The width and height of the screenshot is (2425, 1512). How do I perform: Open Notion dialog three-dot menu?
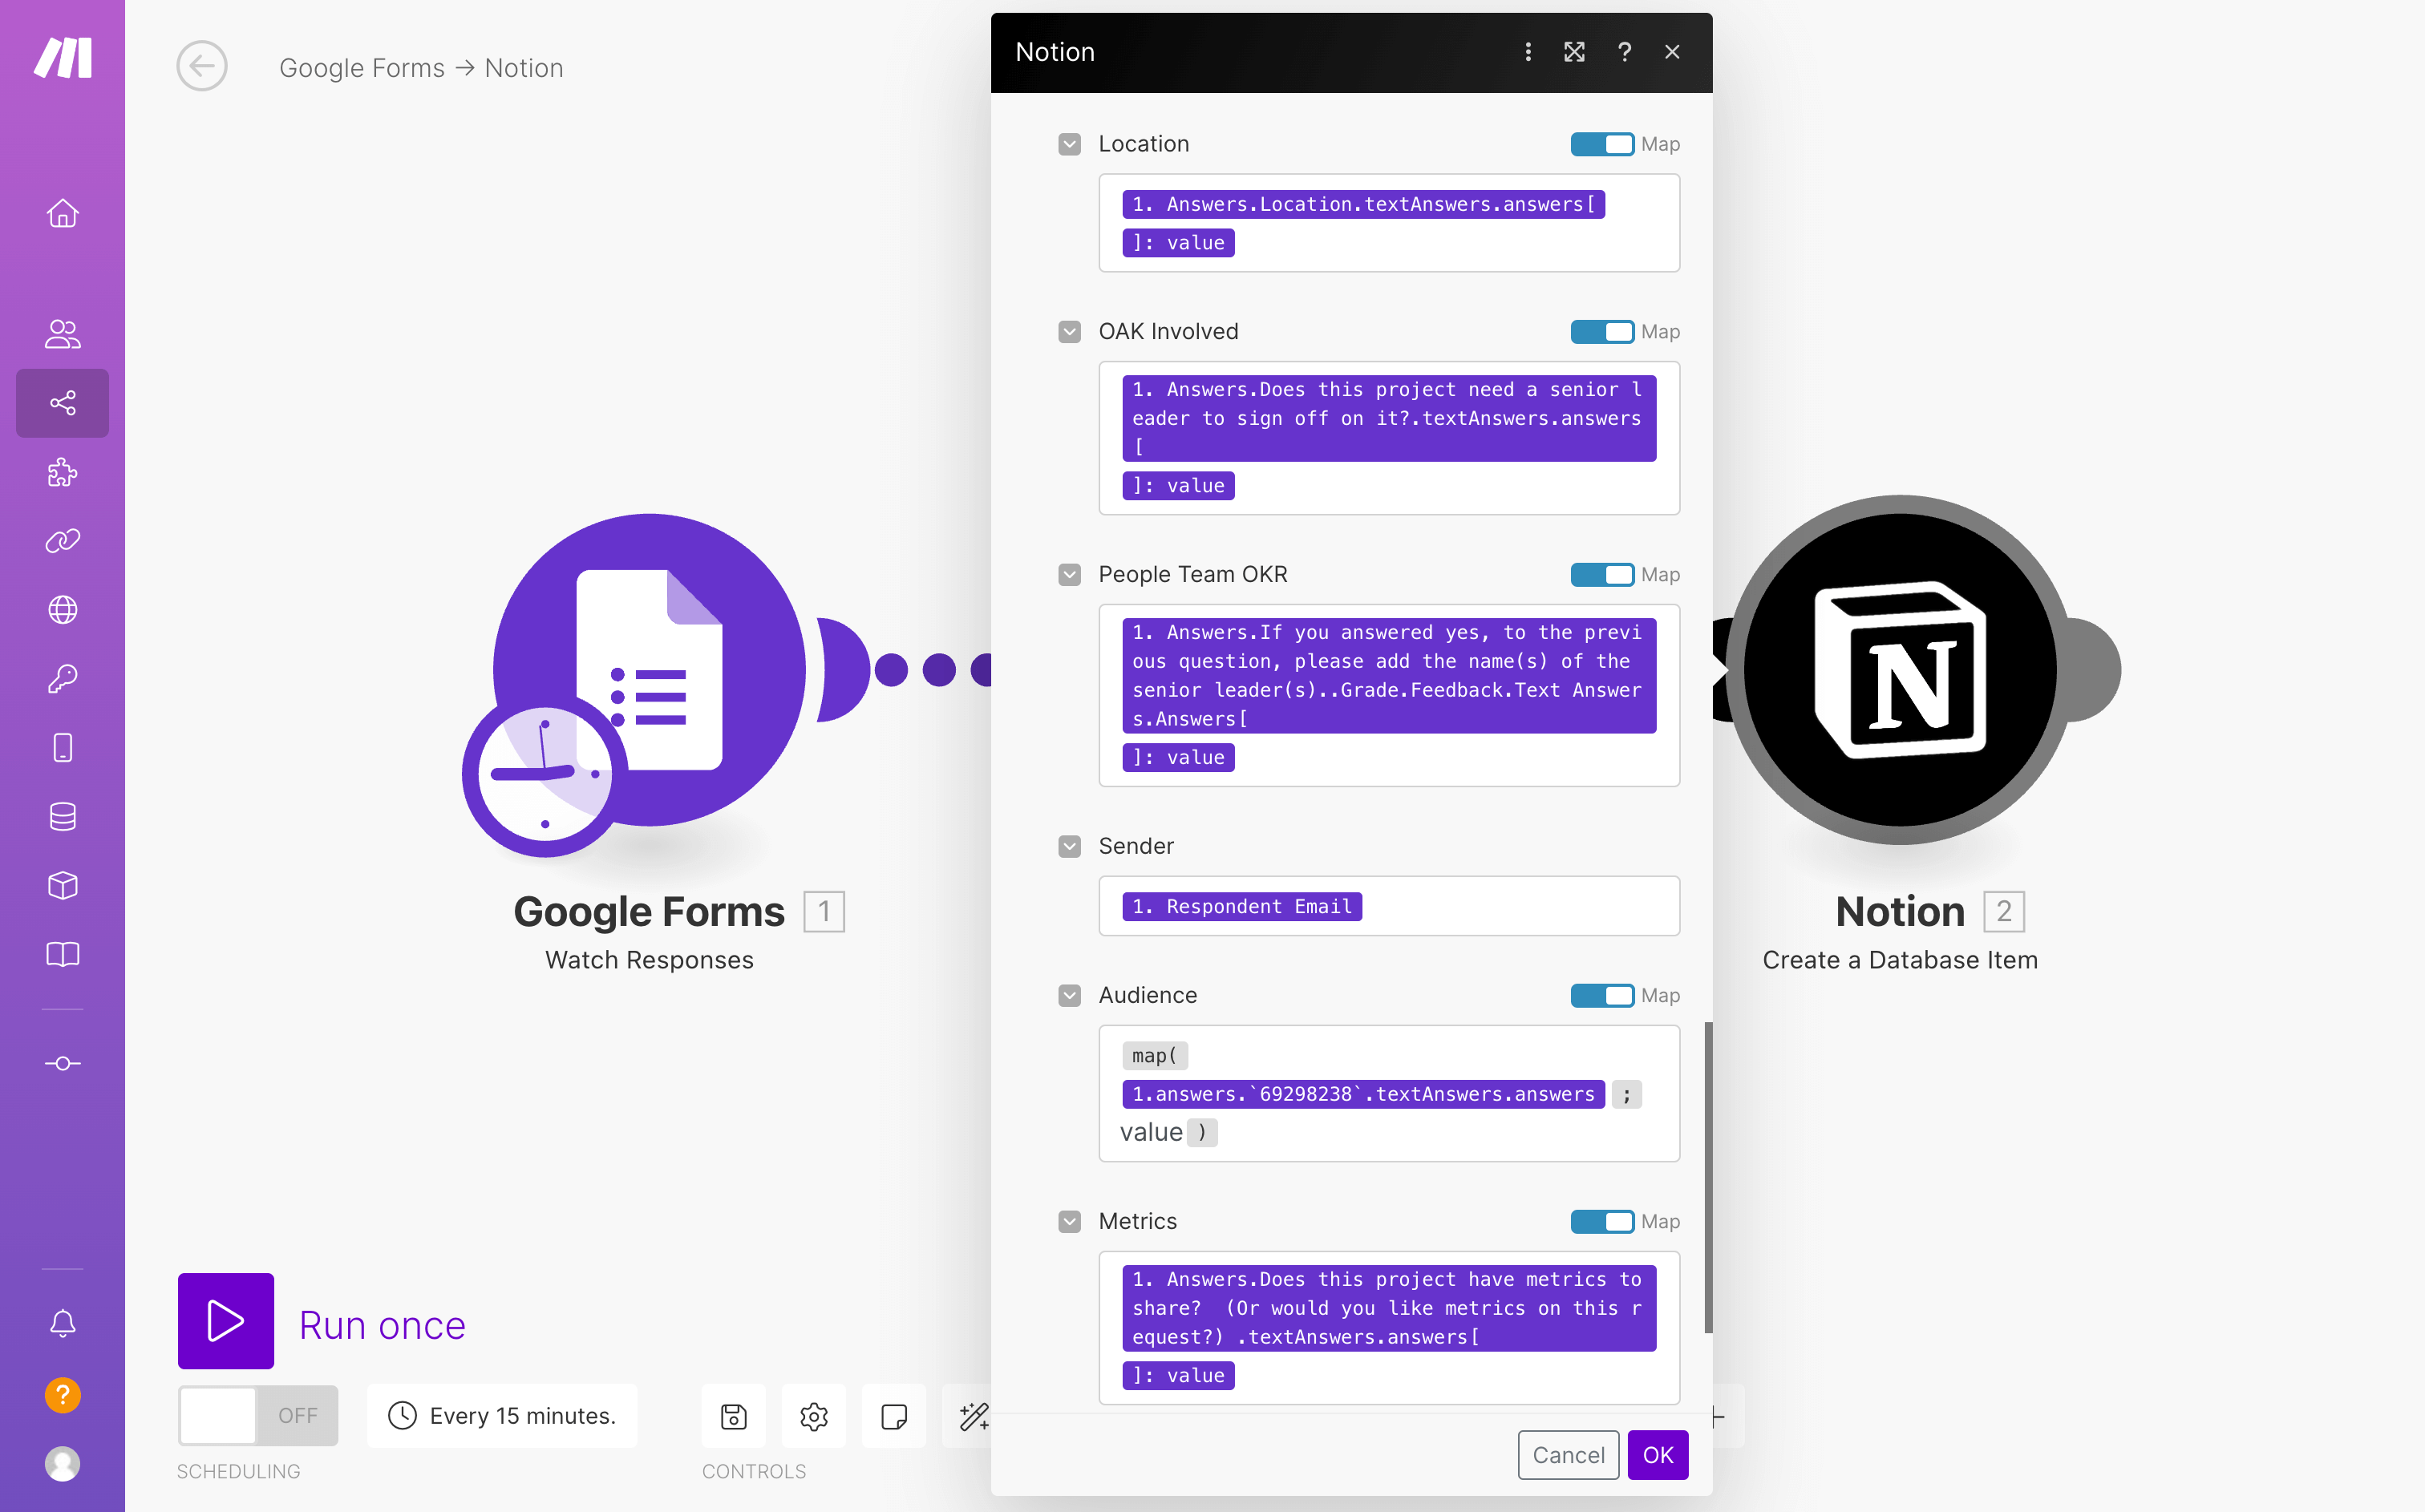(1528, 52)
